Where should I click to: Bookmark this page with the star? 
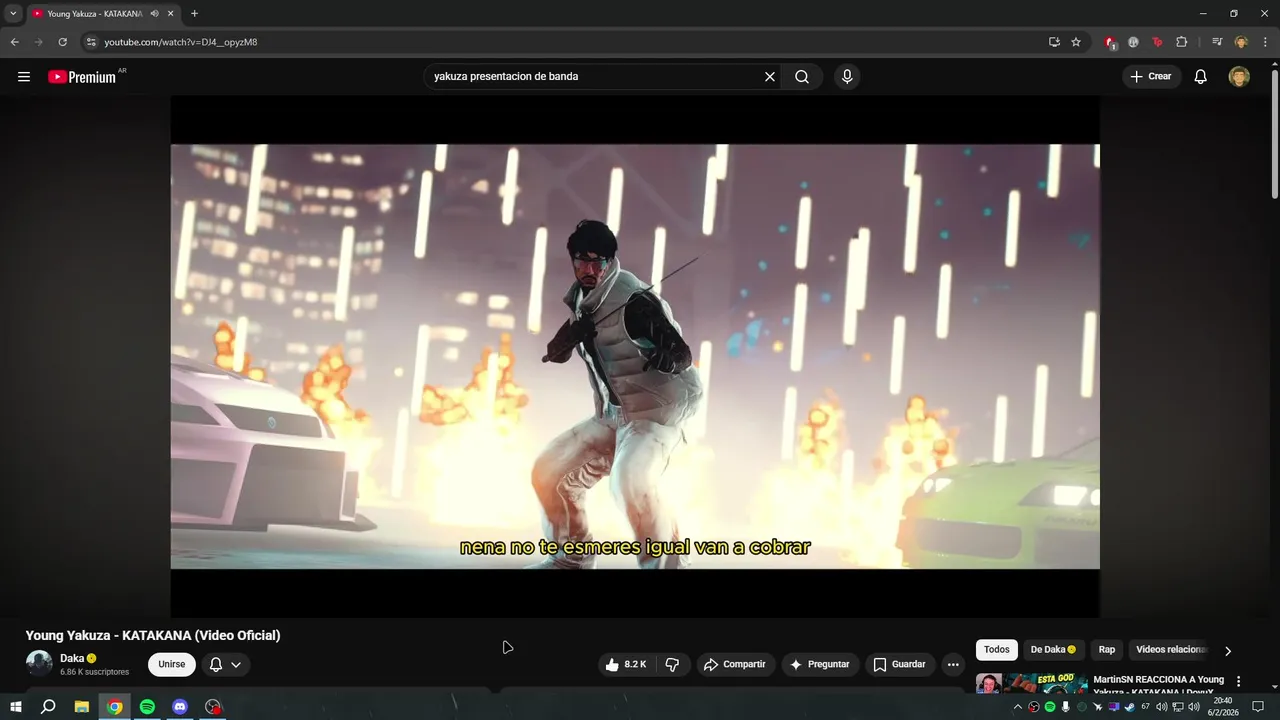click(1076, 42)
